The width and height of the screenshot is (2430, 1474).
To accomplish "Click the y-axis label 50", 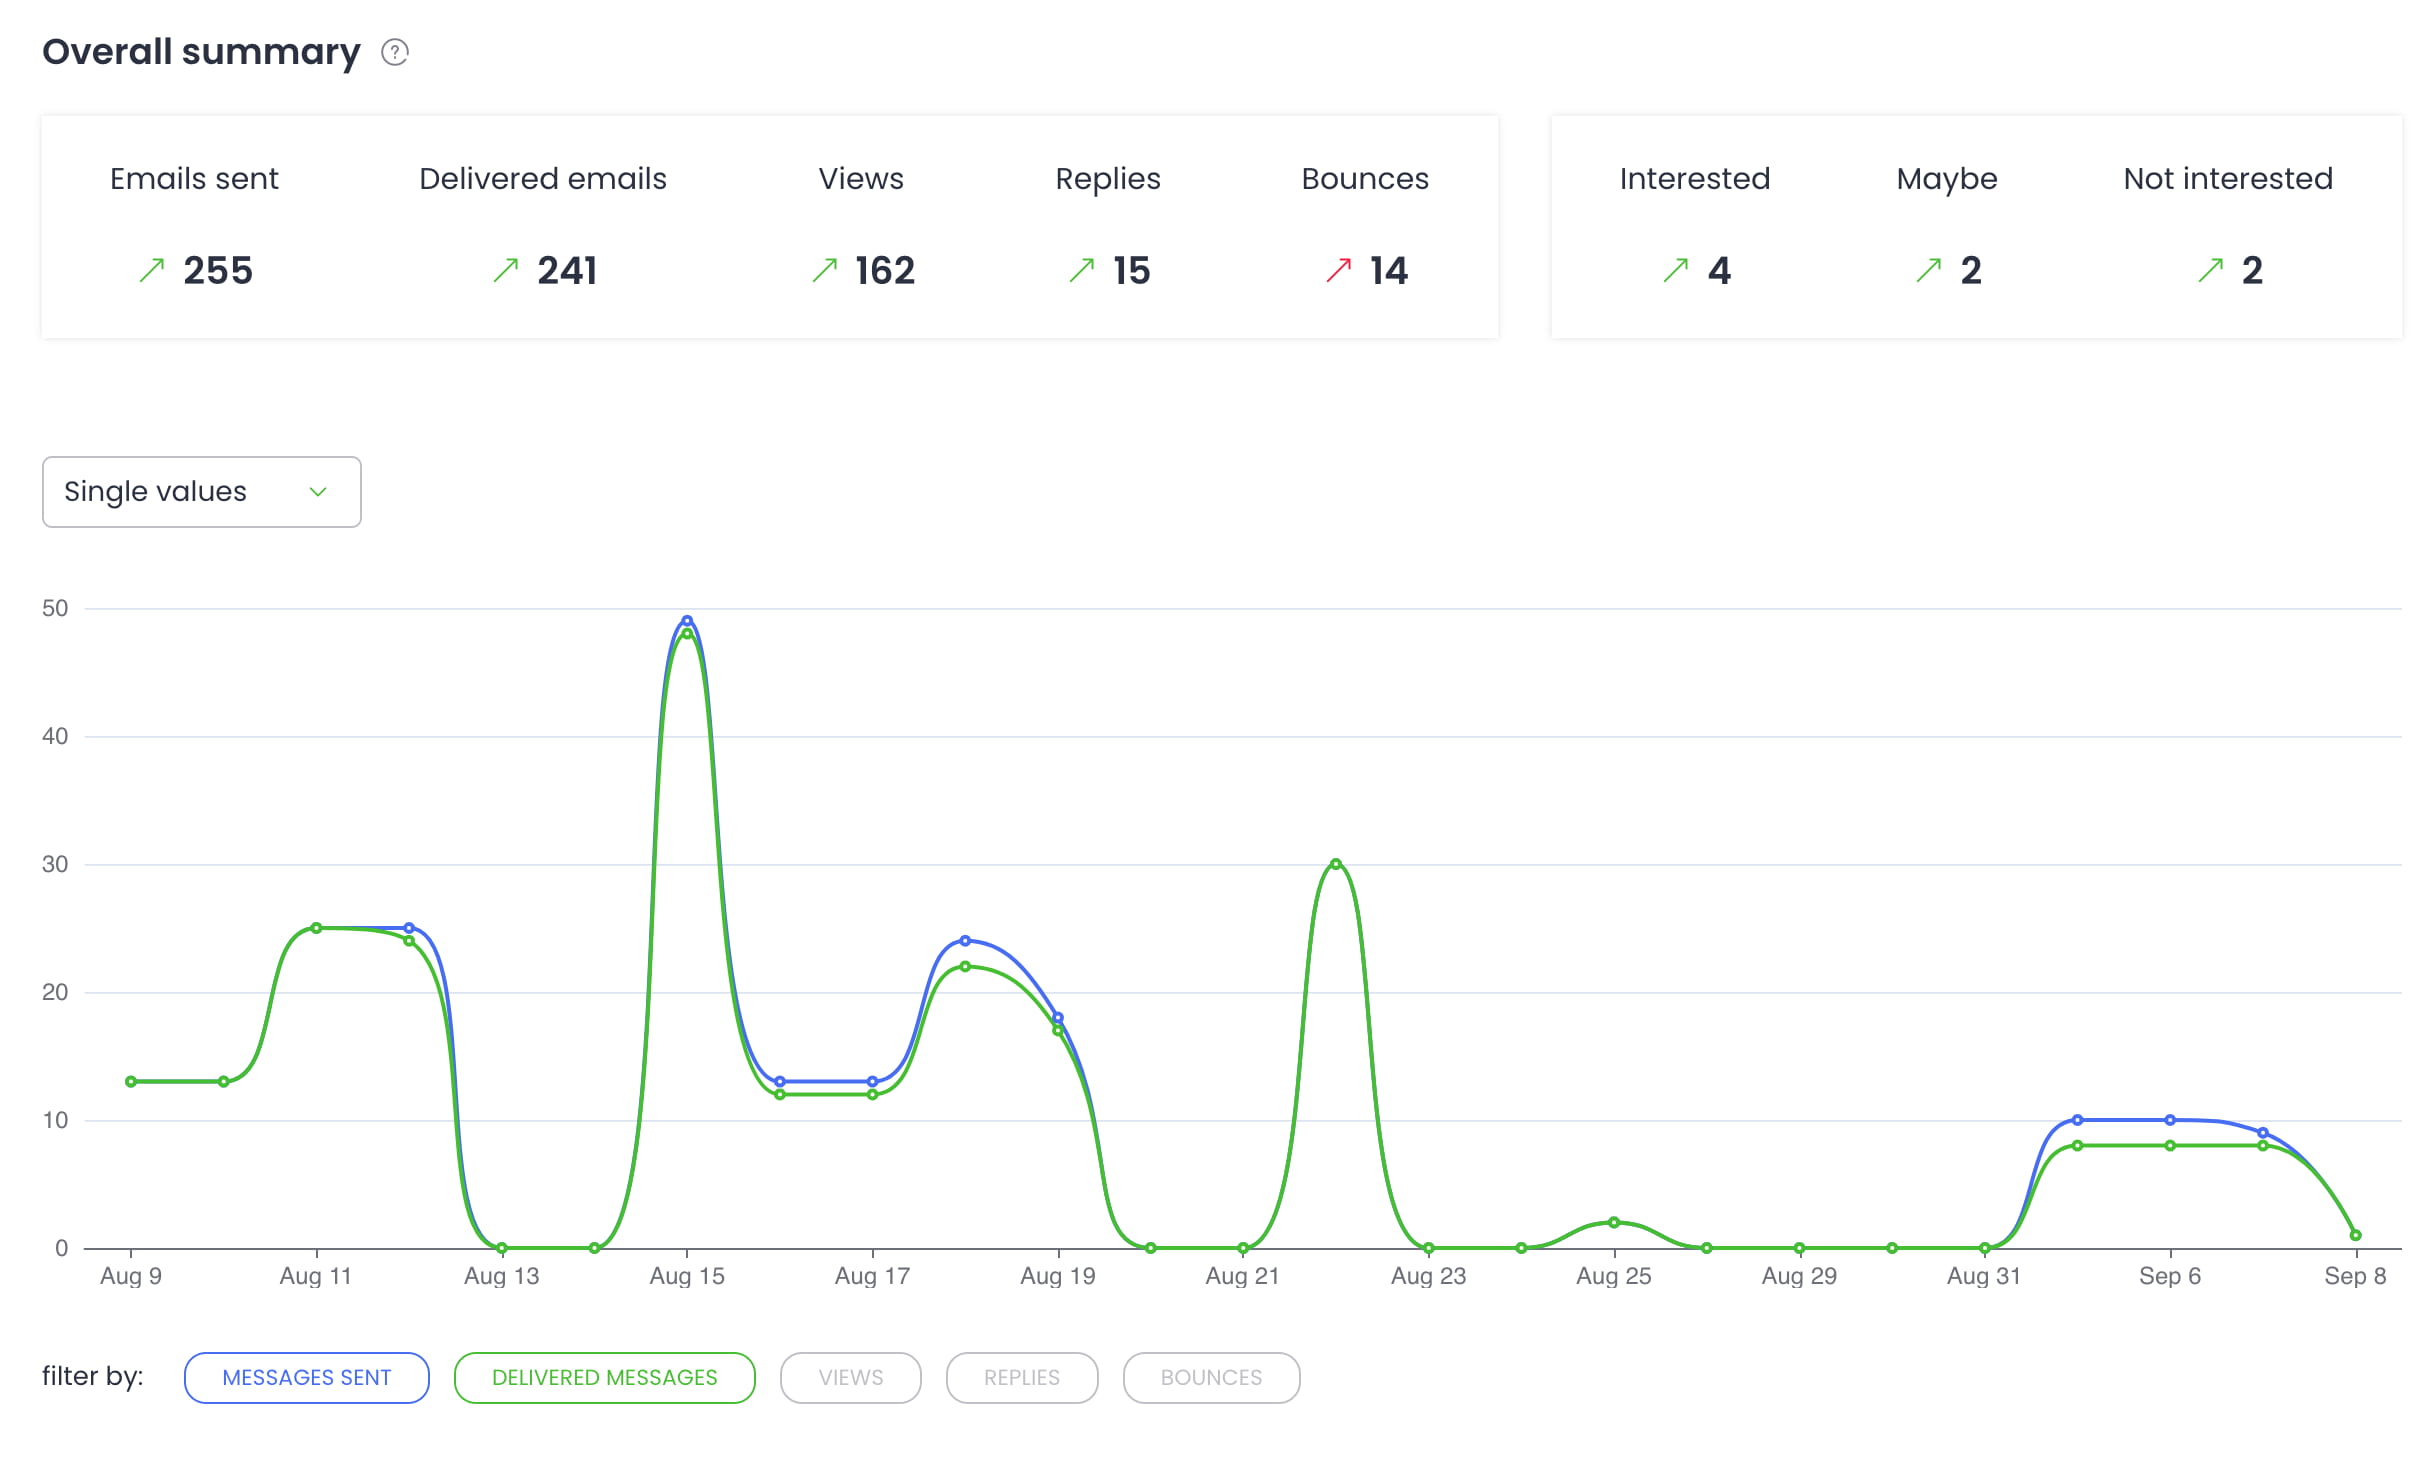I will 55,608.
